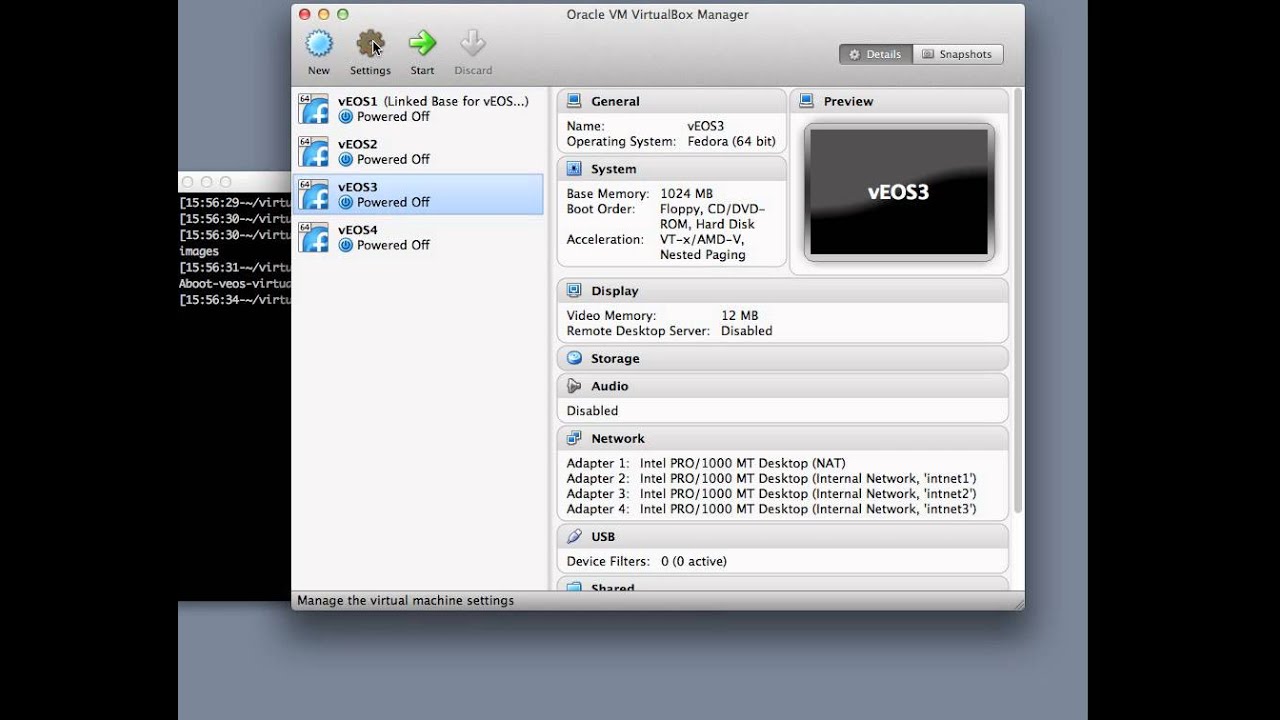The height and width of the screenshot is (720, 1280).
Task: Open the General section header
Action: (671, 101)
